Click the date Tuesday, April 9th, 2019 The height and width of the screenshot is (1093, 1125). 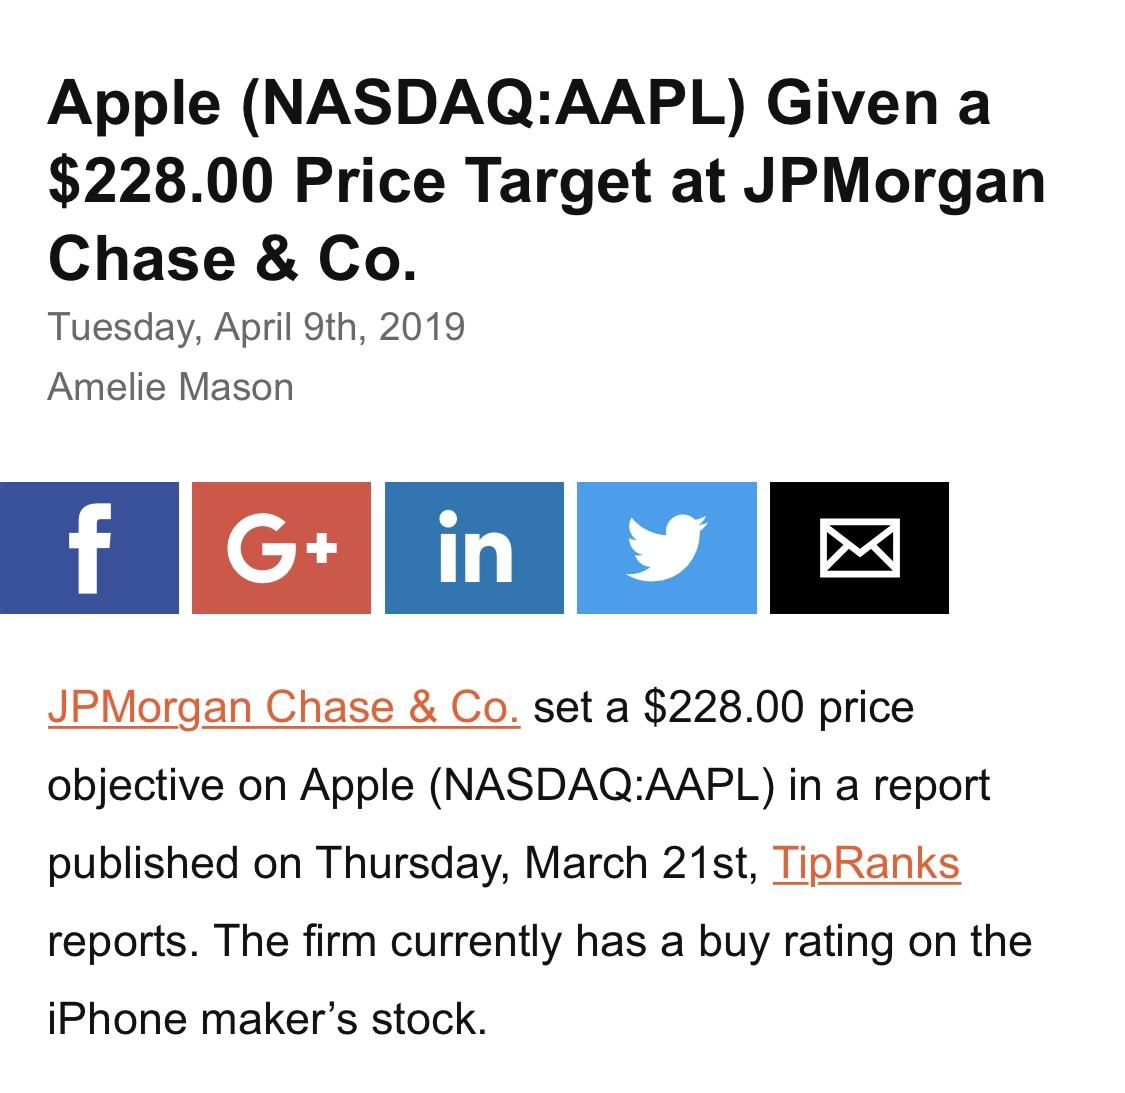(x=256, y=327)
